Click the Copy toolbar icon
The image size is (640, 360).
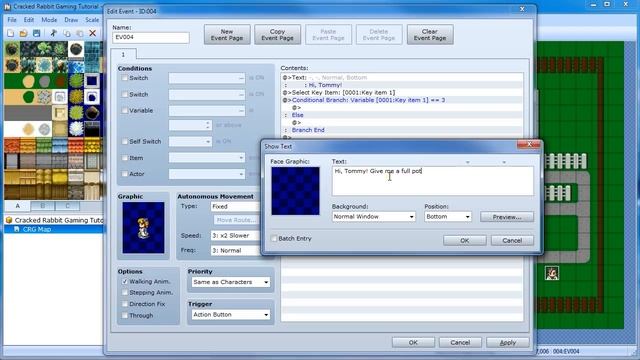click(x=67, y=33)
